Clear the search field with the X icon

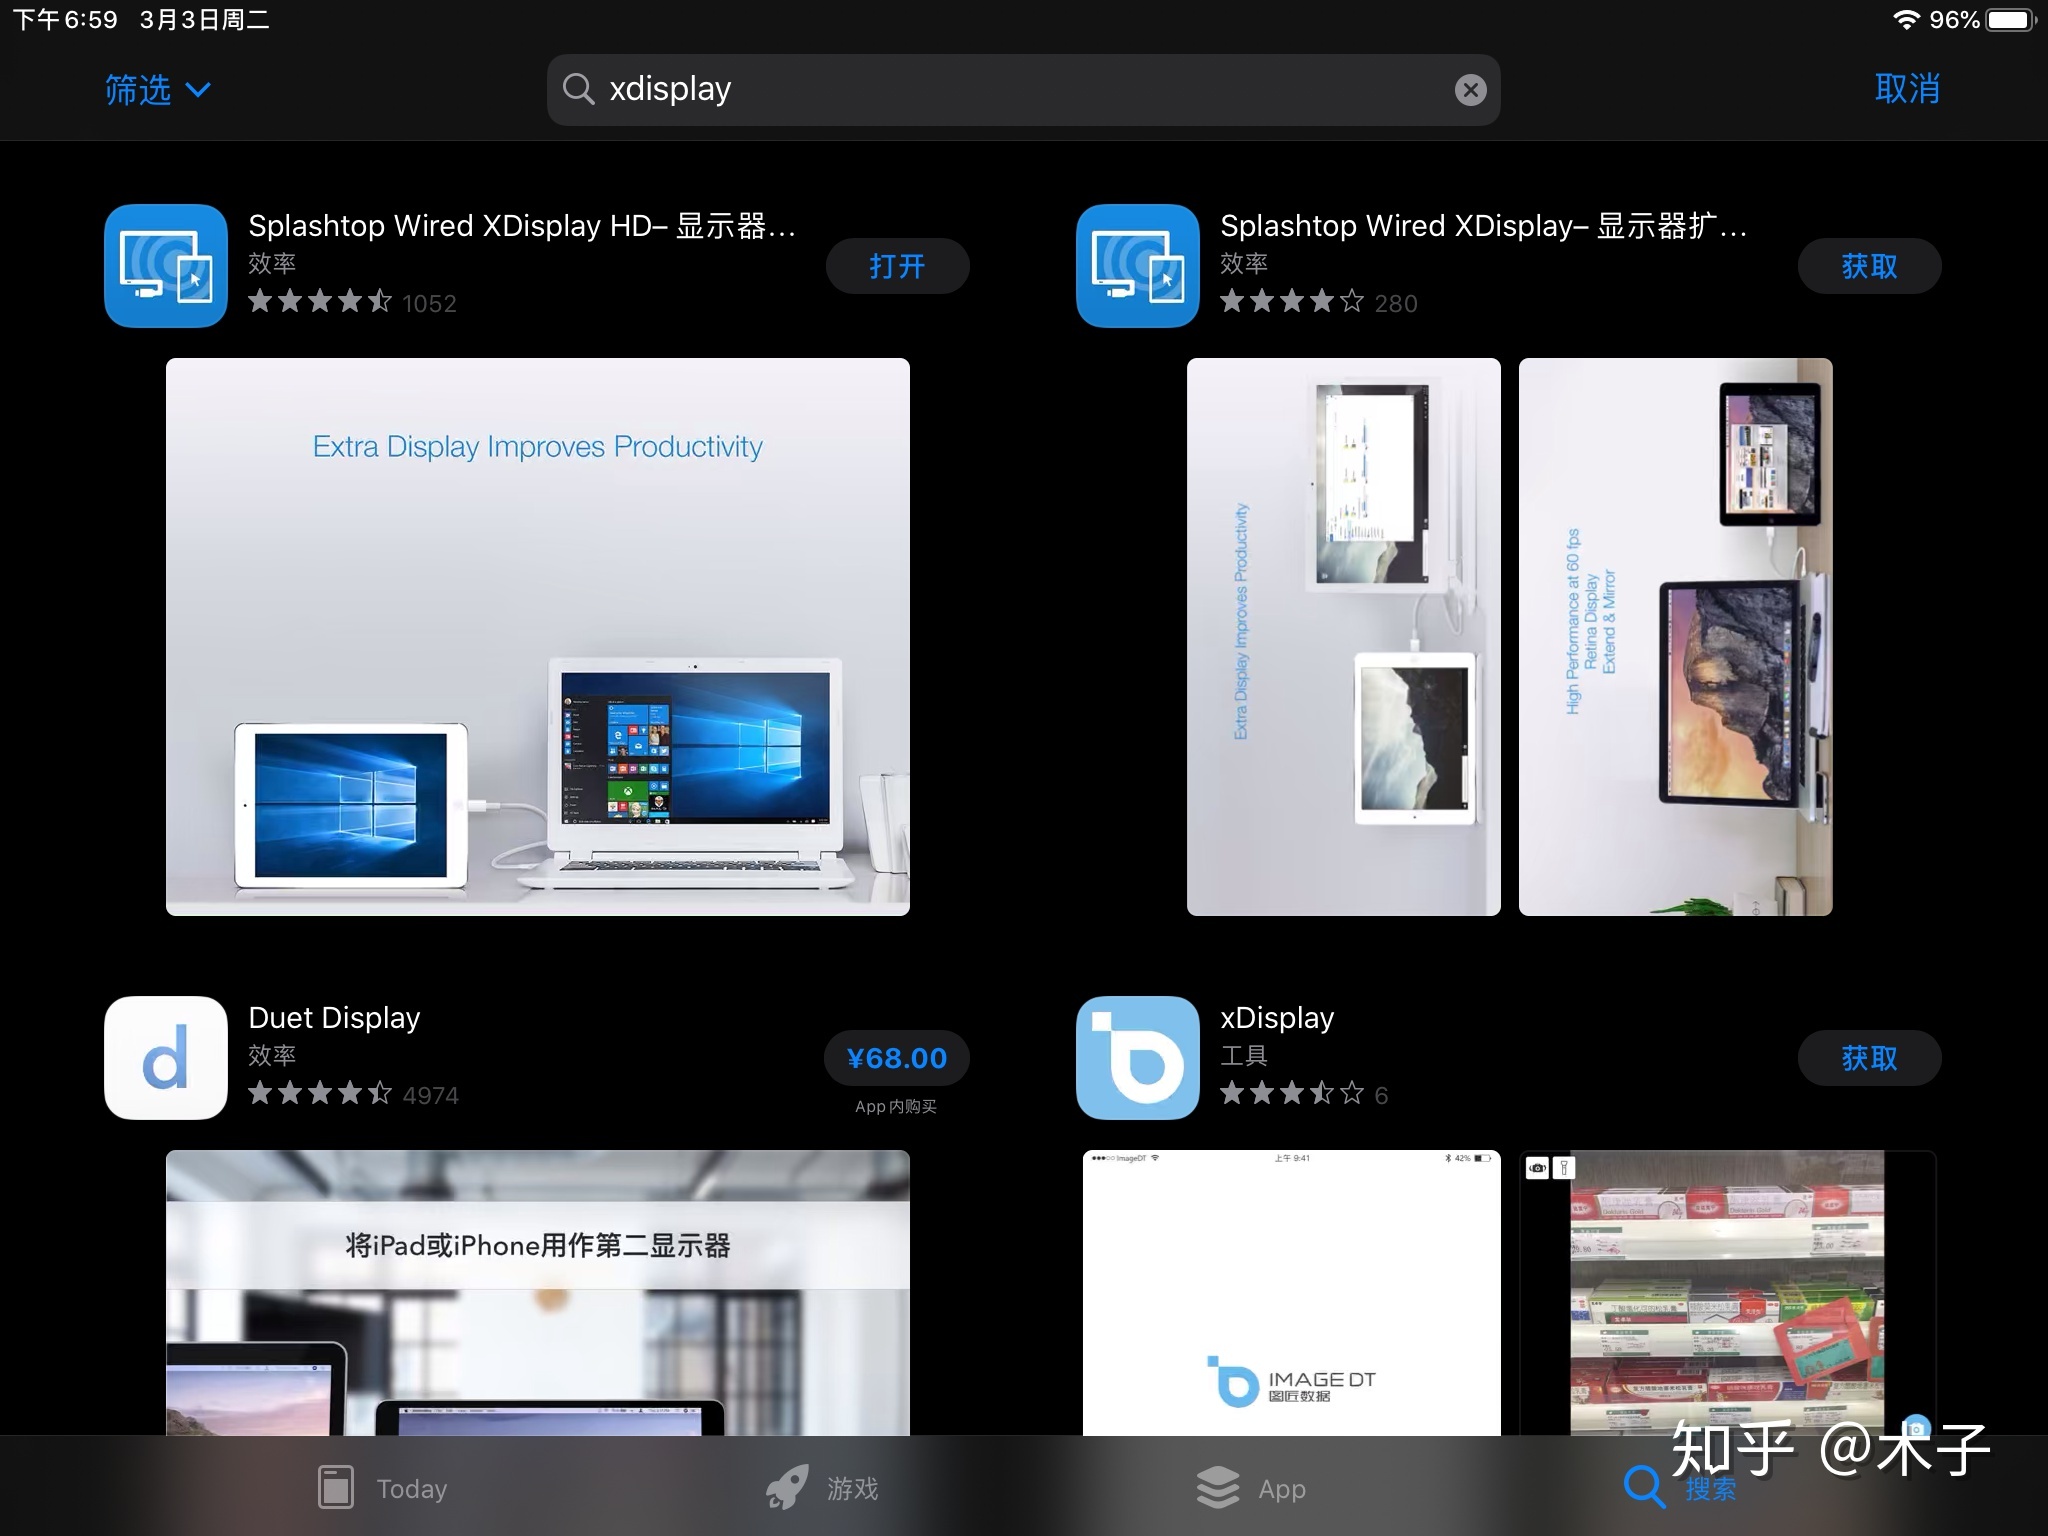[1469, 90]
